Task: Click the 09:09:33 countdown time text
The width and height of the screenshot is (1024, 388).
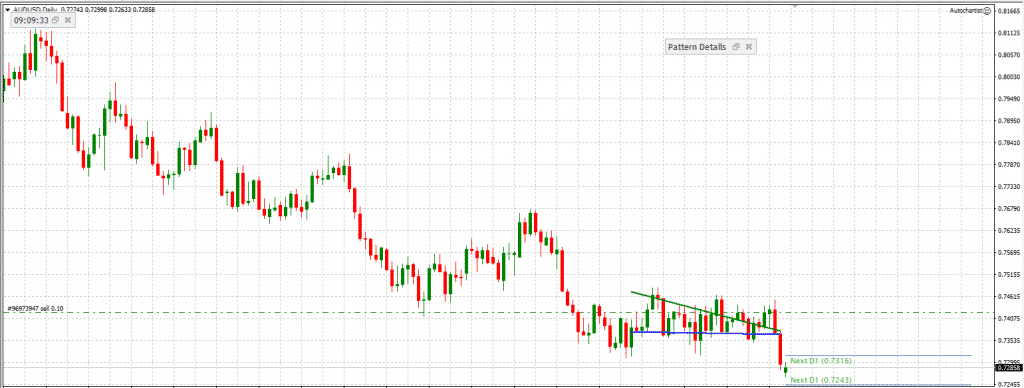Action: coord(31,21)
